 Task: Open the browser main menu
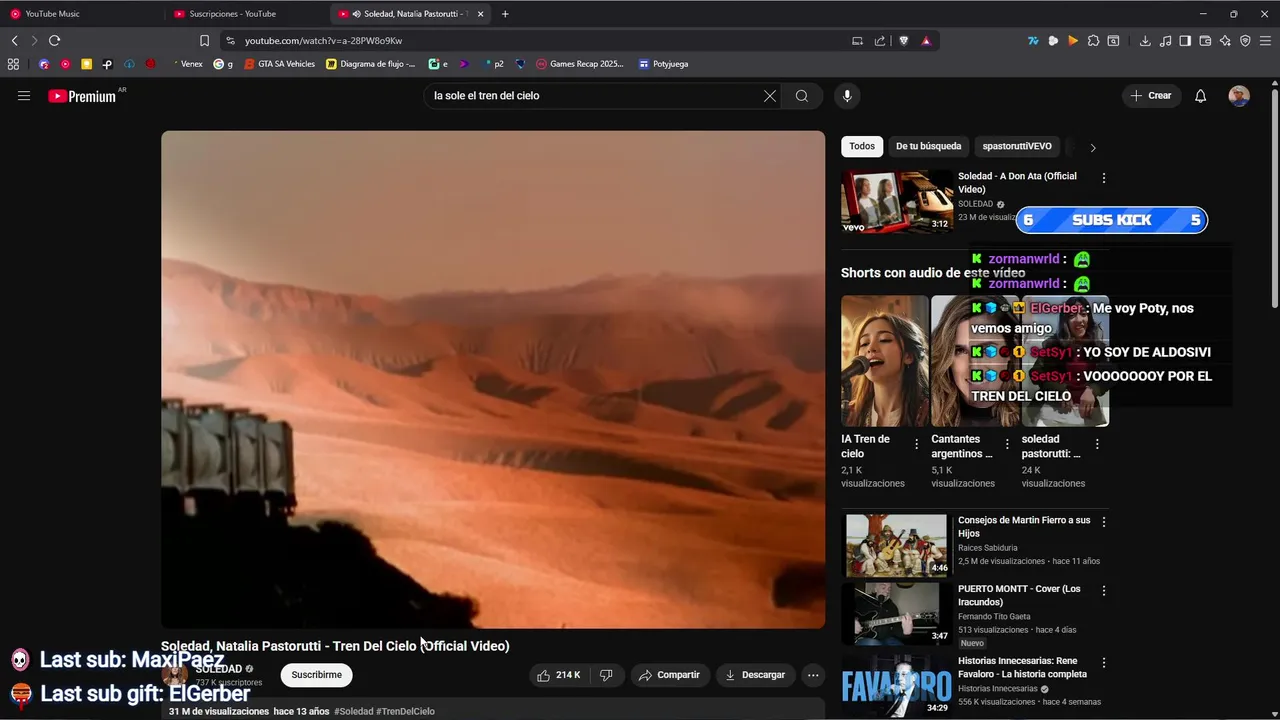pyautogui.click(x=1266, y=41)
